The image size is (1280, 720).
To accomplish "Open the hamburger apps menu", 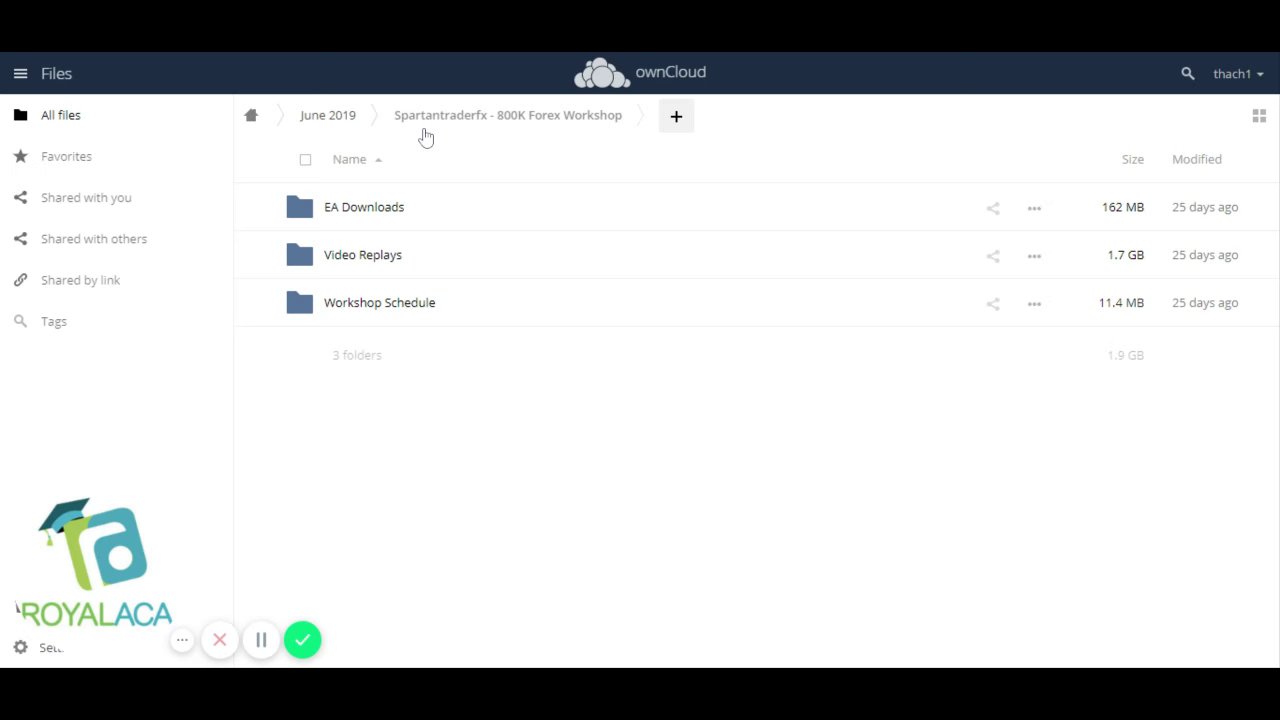I will (20, 73).
